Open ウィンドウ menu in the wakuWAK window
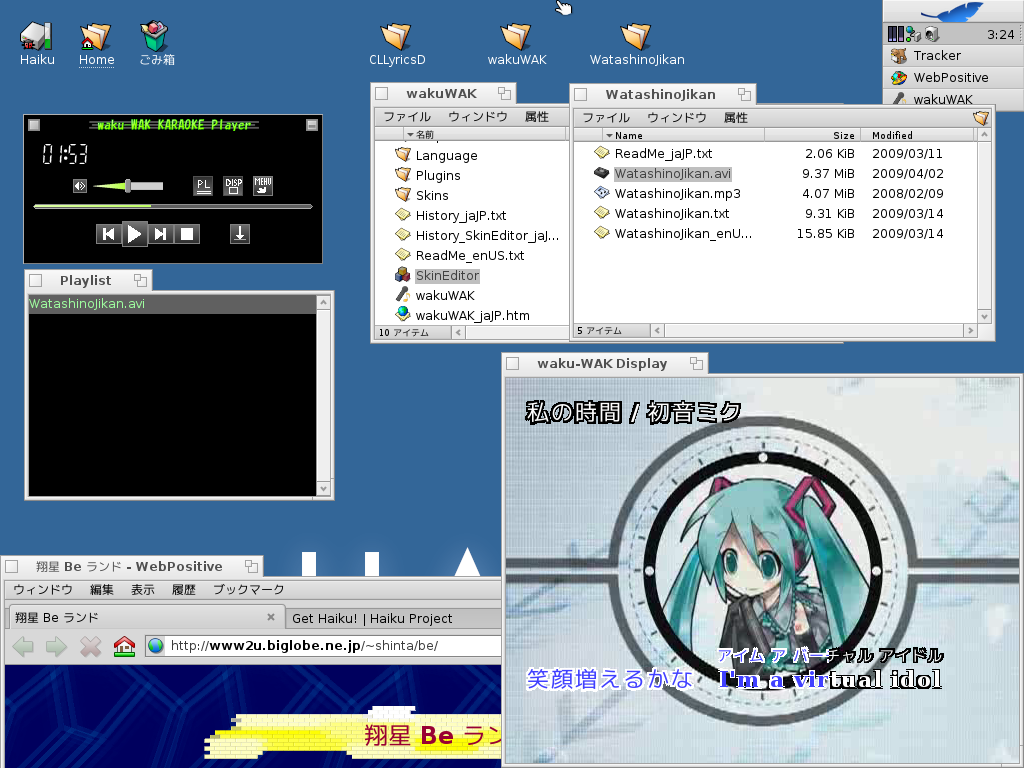 click(x=478, y=117)
